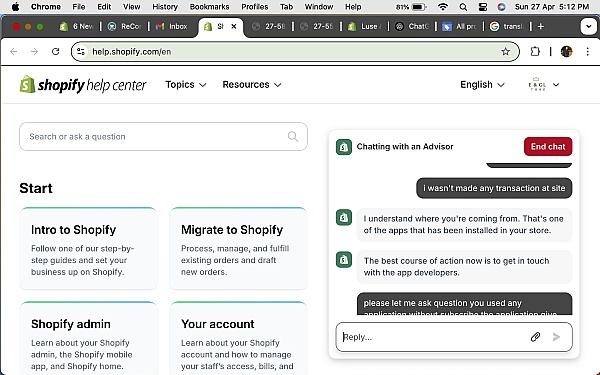
Task: Open the Window menu
Action: (319, 7)
